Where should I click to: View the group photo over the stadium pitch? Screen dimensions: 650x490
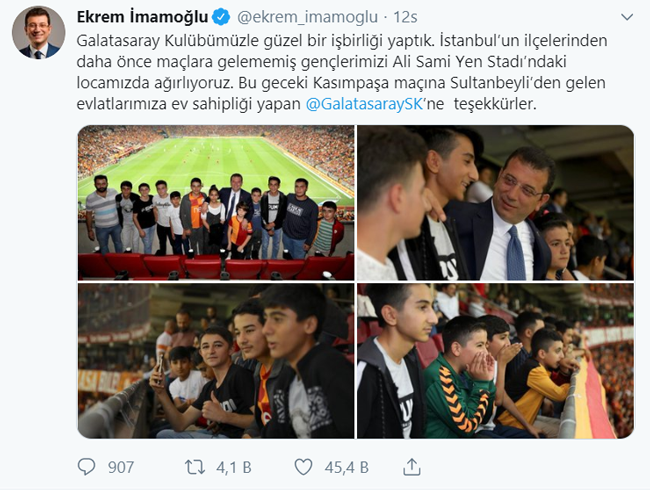point(216,202)
